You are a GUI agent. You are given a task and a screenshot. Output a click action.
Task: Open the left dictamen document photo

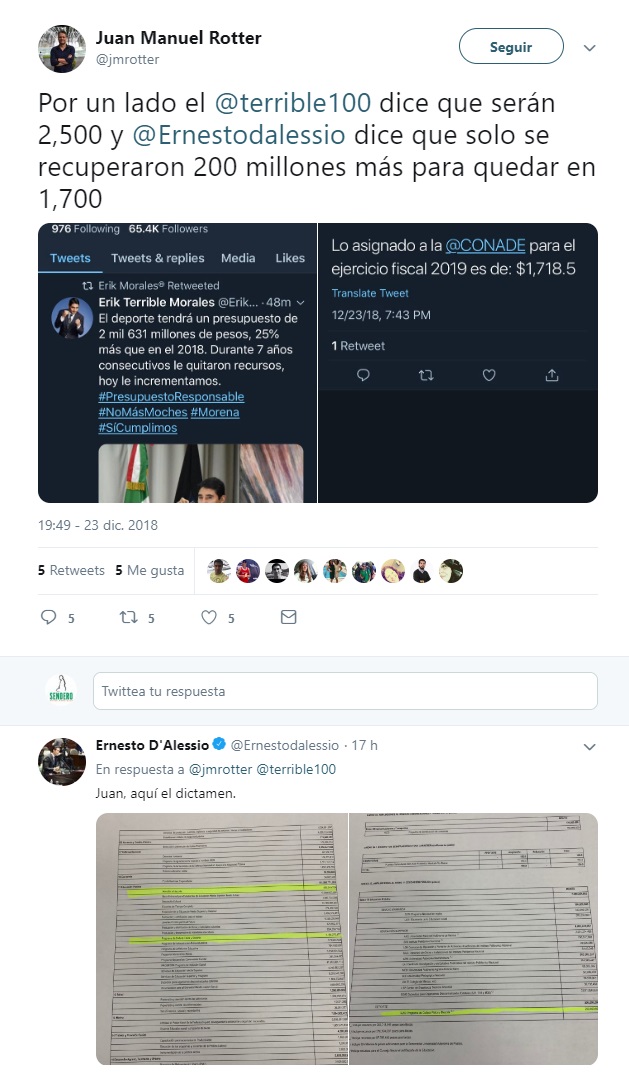coord(222,939)
